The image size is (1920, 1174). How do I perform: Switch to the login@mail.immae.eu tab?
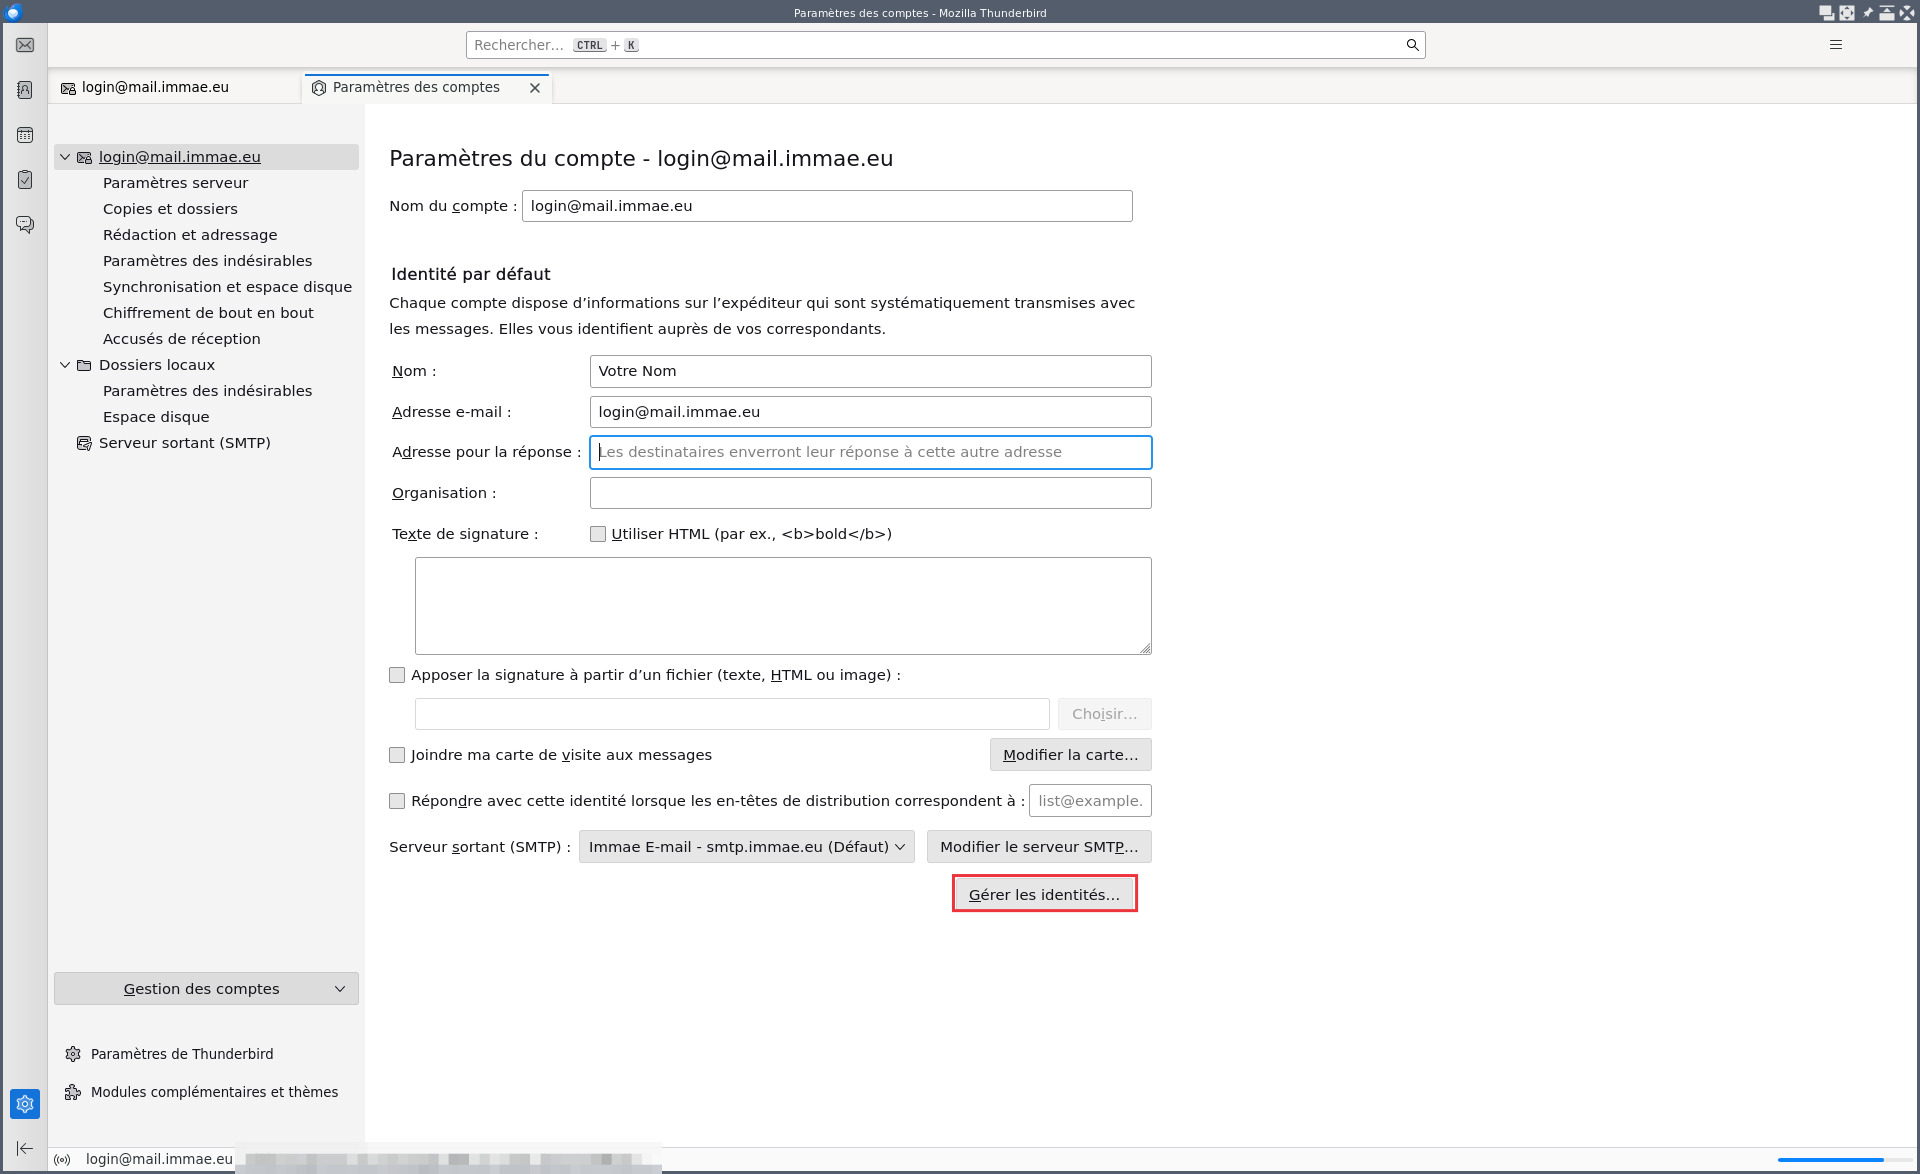(x=175, y=88)
